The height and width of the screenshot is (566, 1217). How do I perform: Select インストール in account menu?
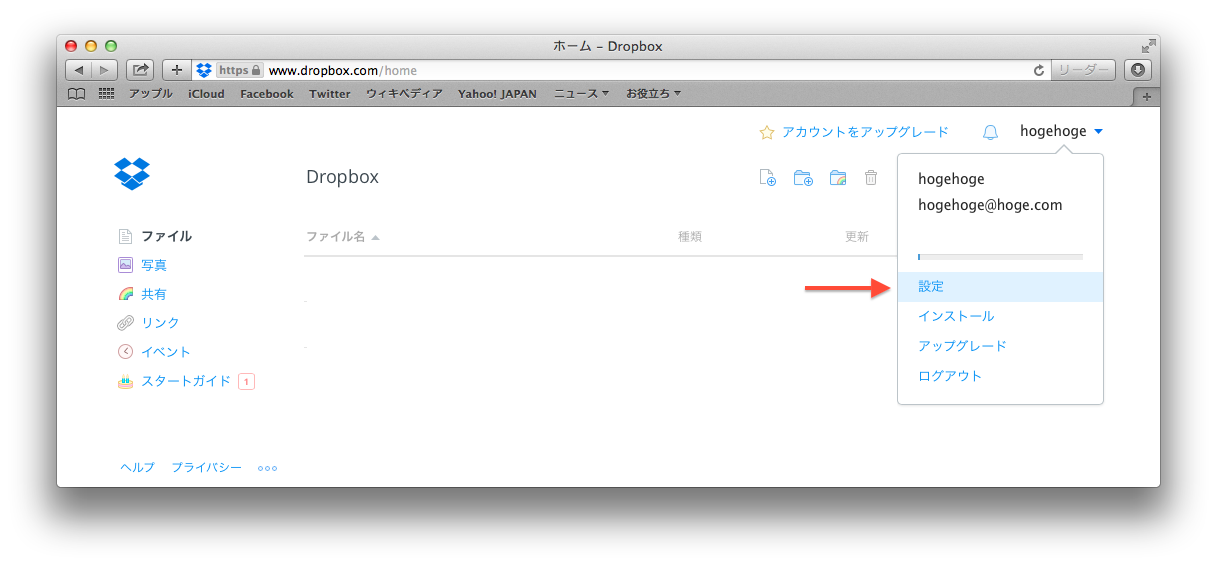pos(1000,316)
